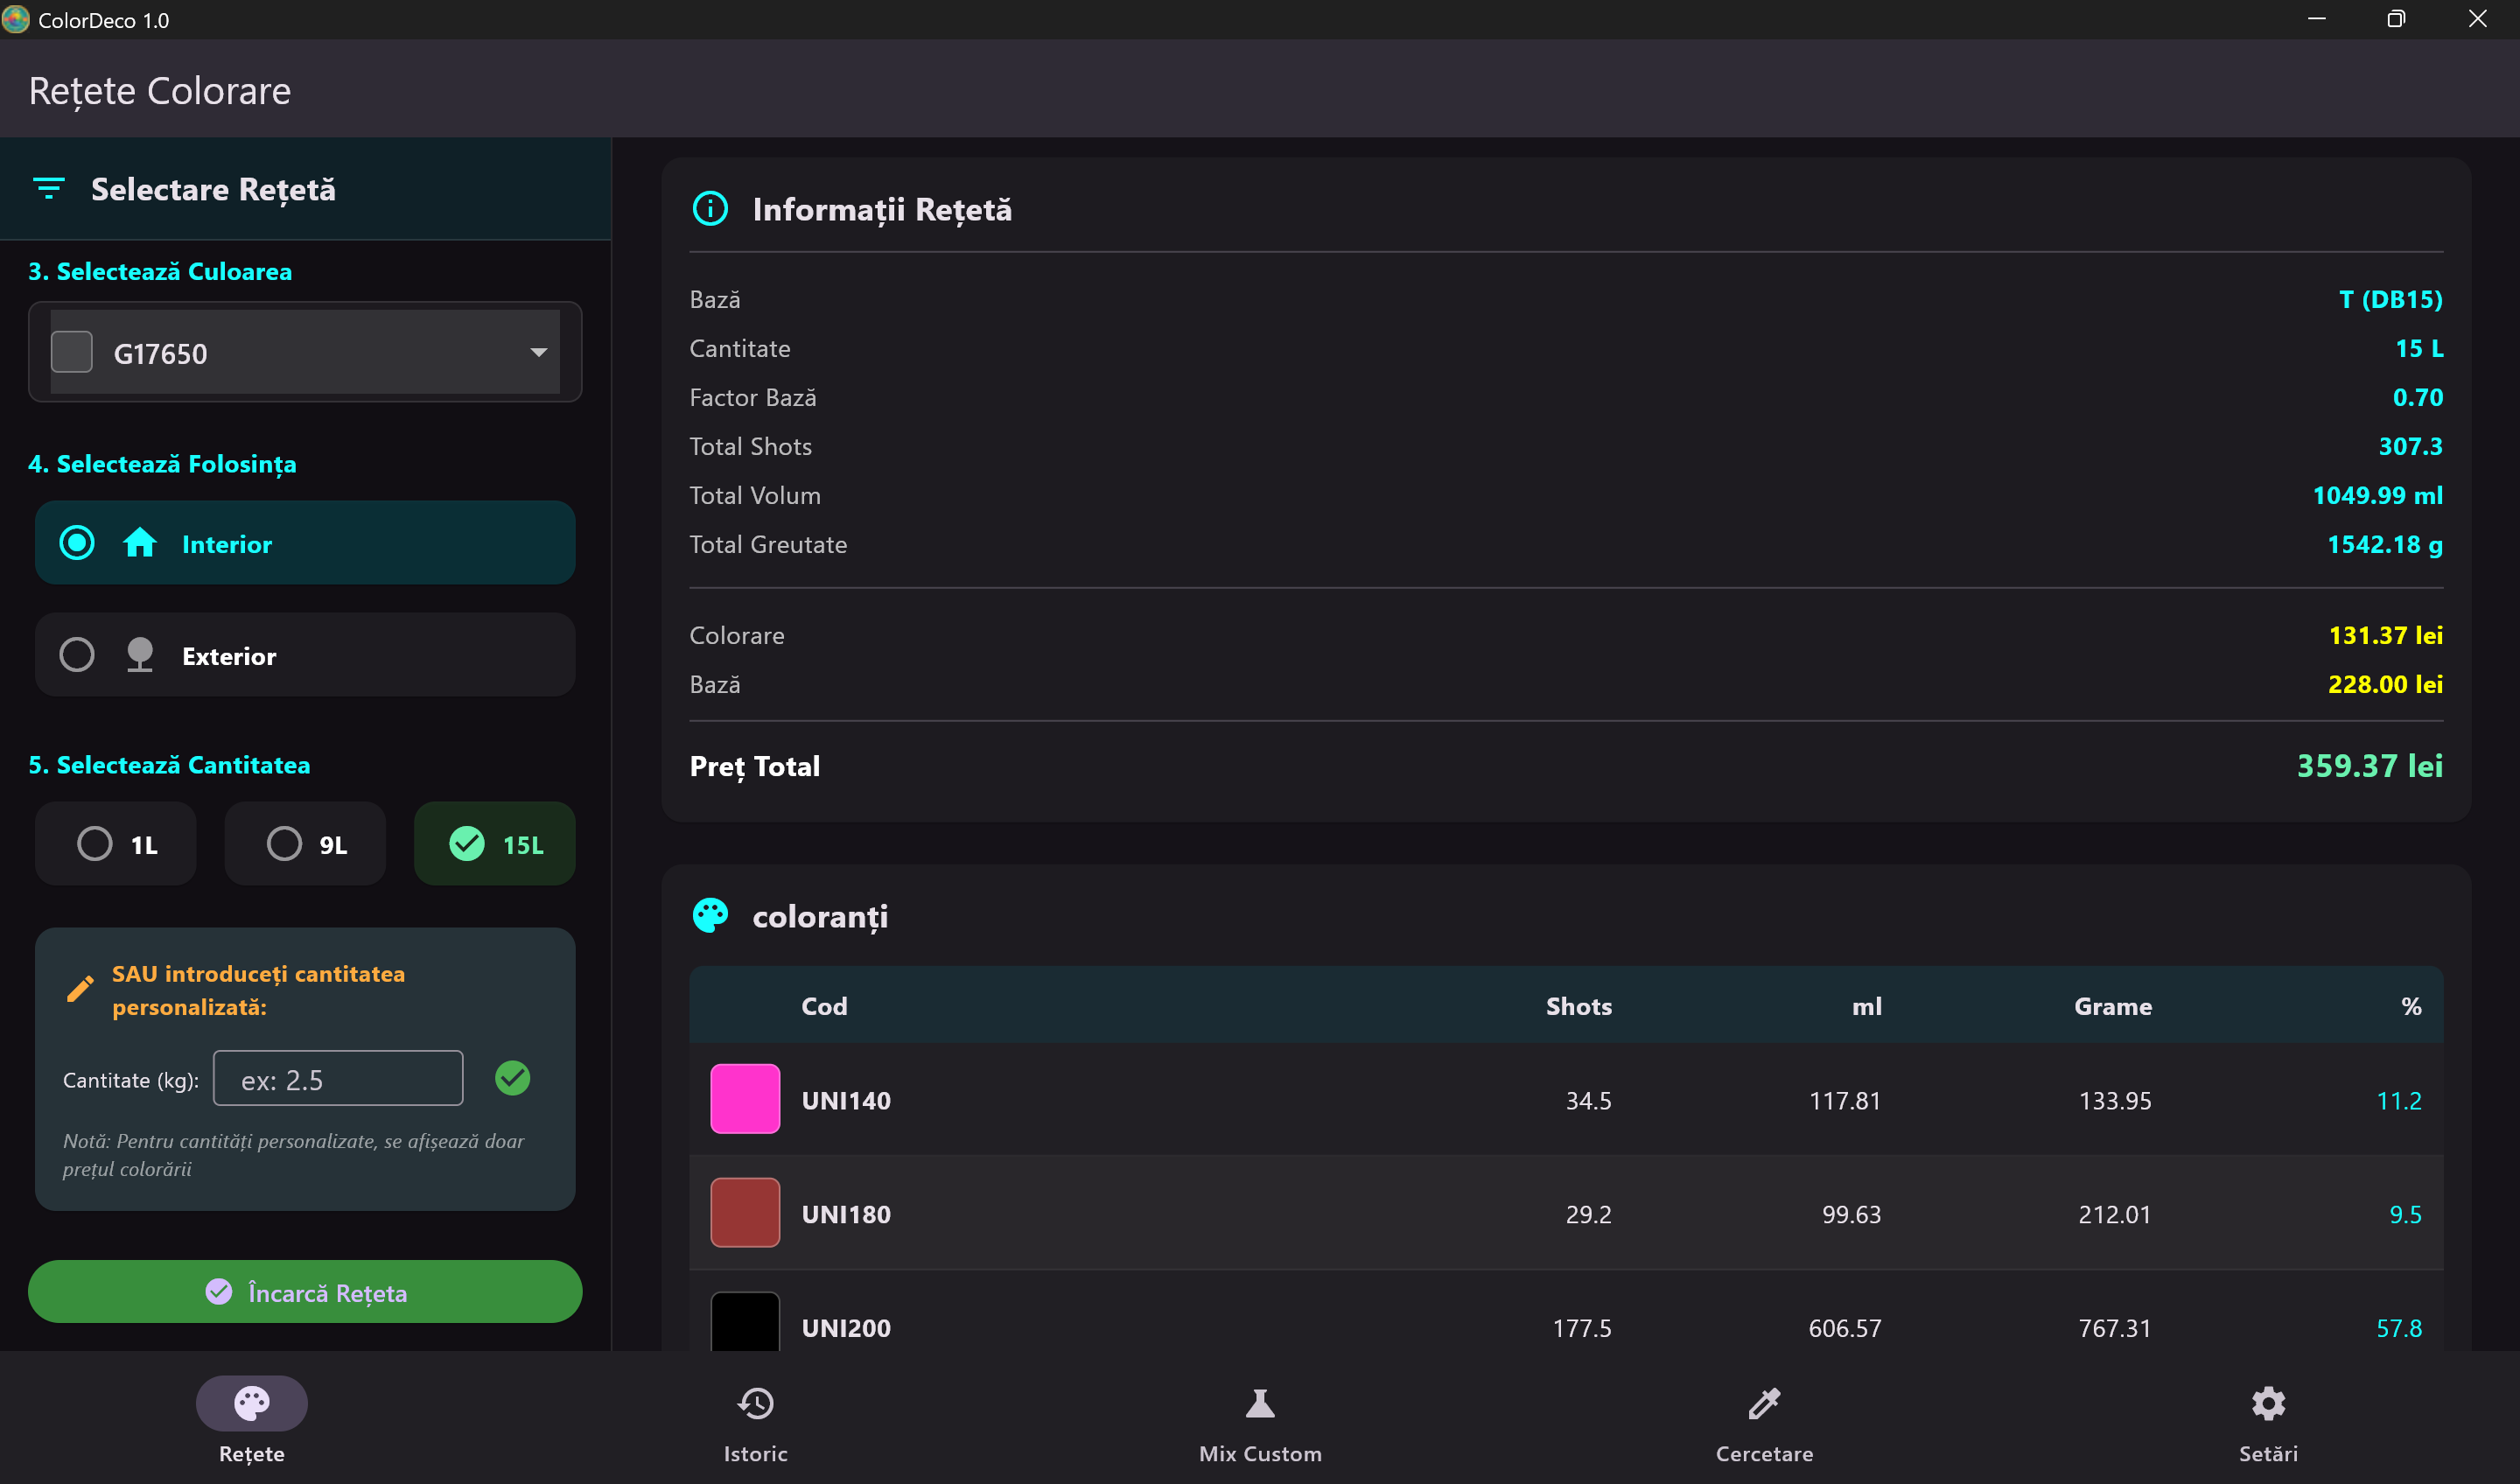Click the UNI180 grams value 212.01
Screen dimensions: 2520x1484
2114,1214
